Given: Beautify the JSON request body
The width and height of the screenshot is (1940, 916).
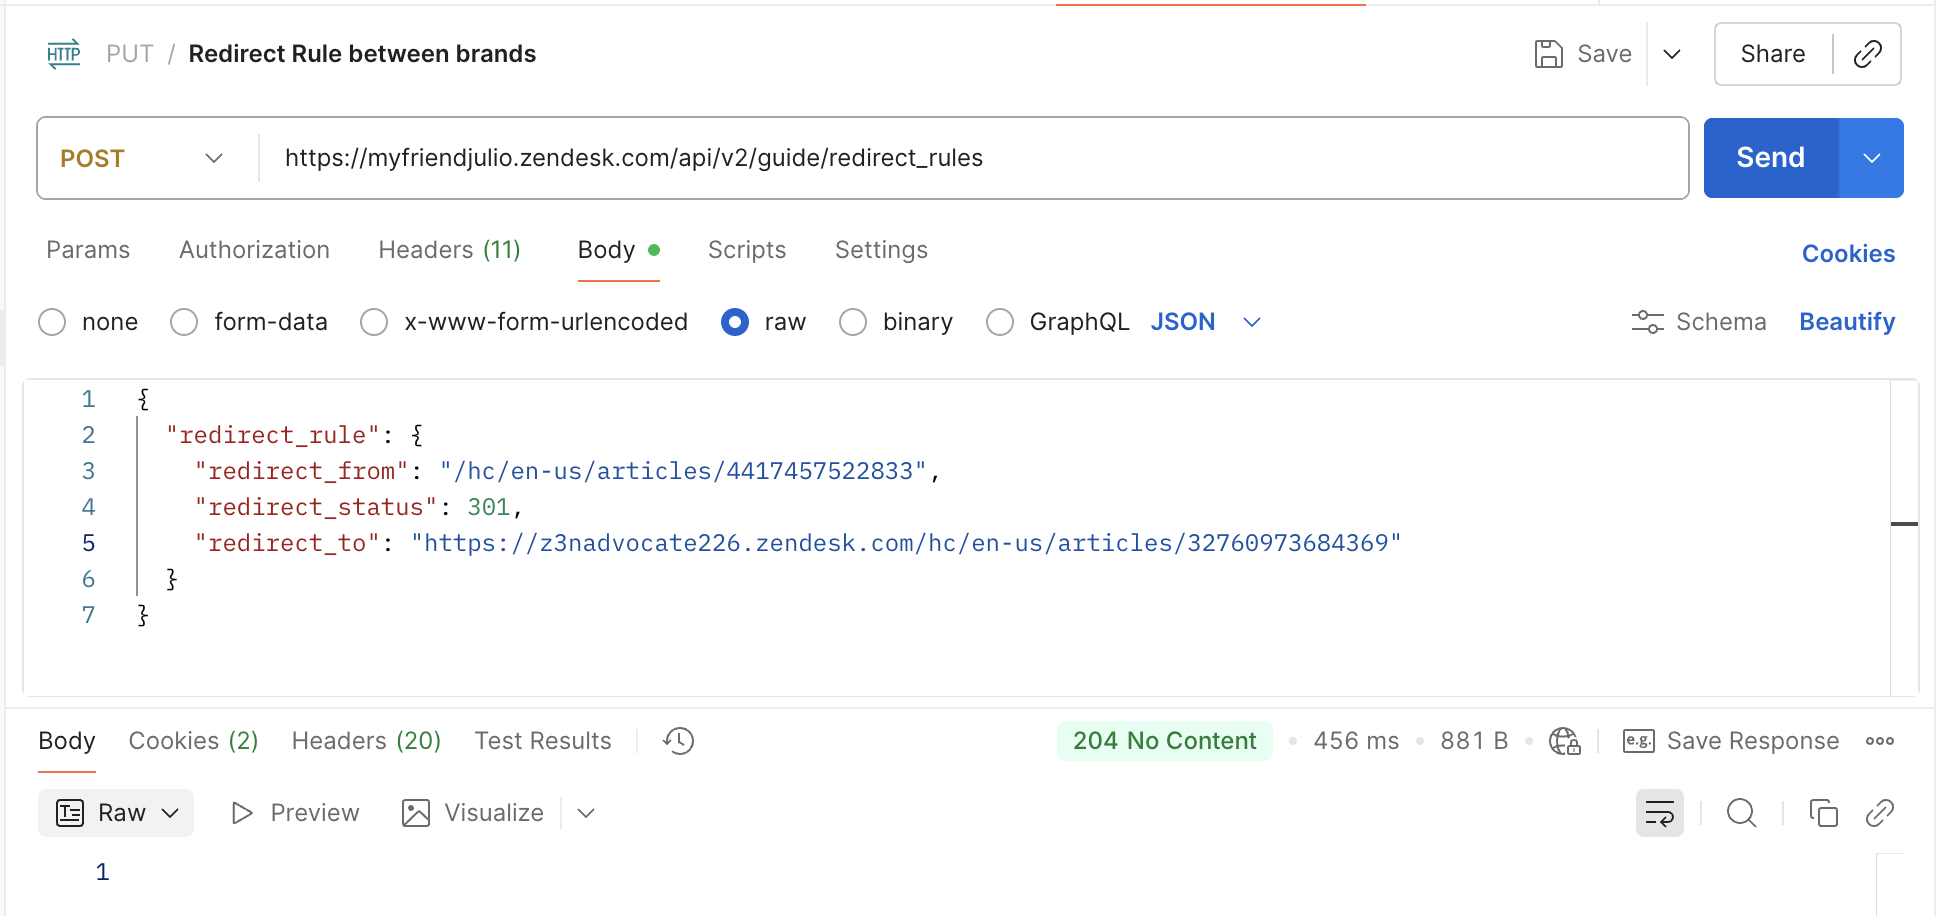Looking at the screenshot, I should click(x=1846, y=322).
